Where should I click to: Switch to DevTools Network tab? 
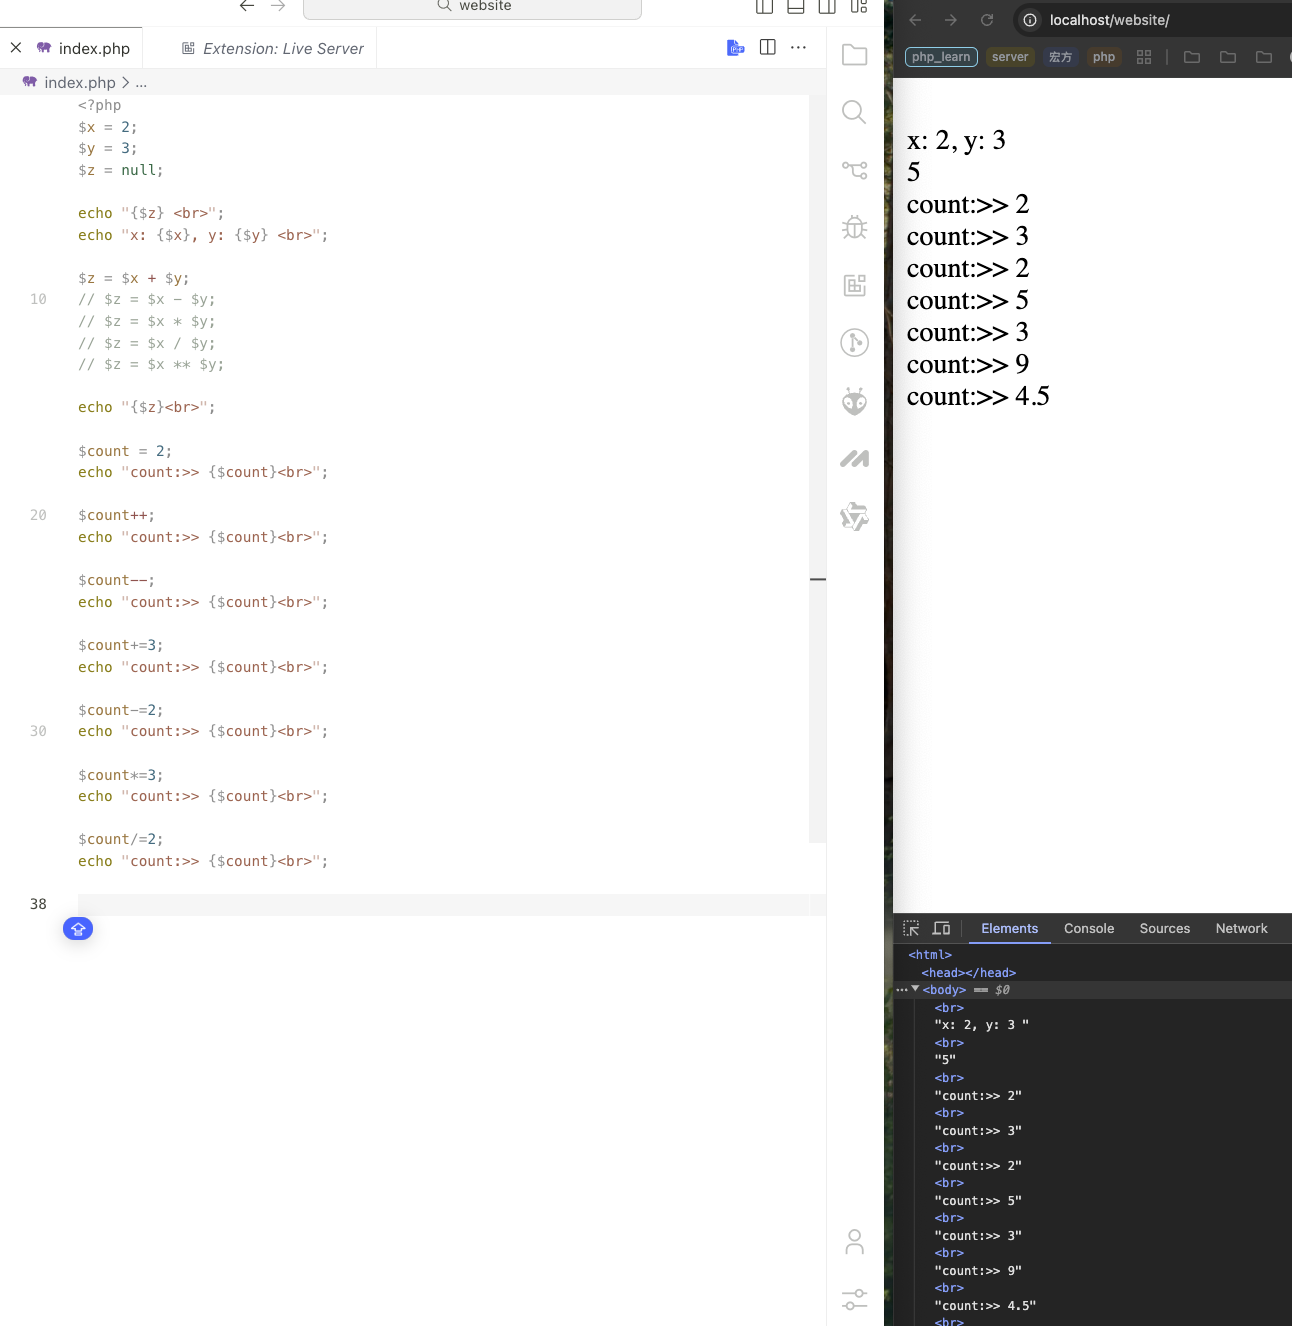point(1241,928)
